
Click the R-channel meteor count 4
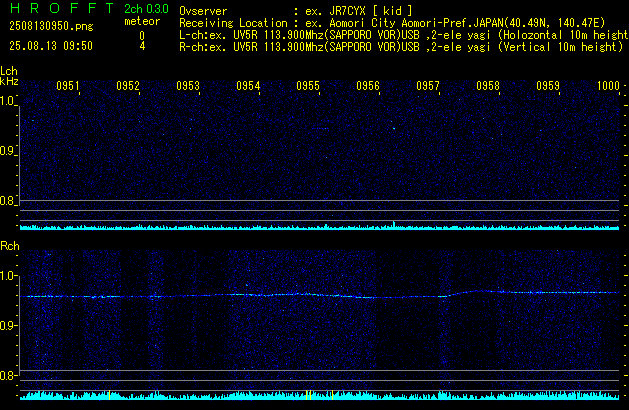(142, 46)
